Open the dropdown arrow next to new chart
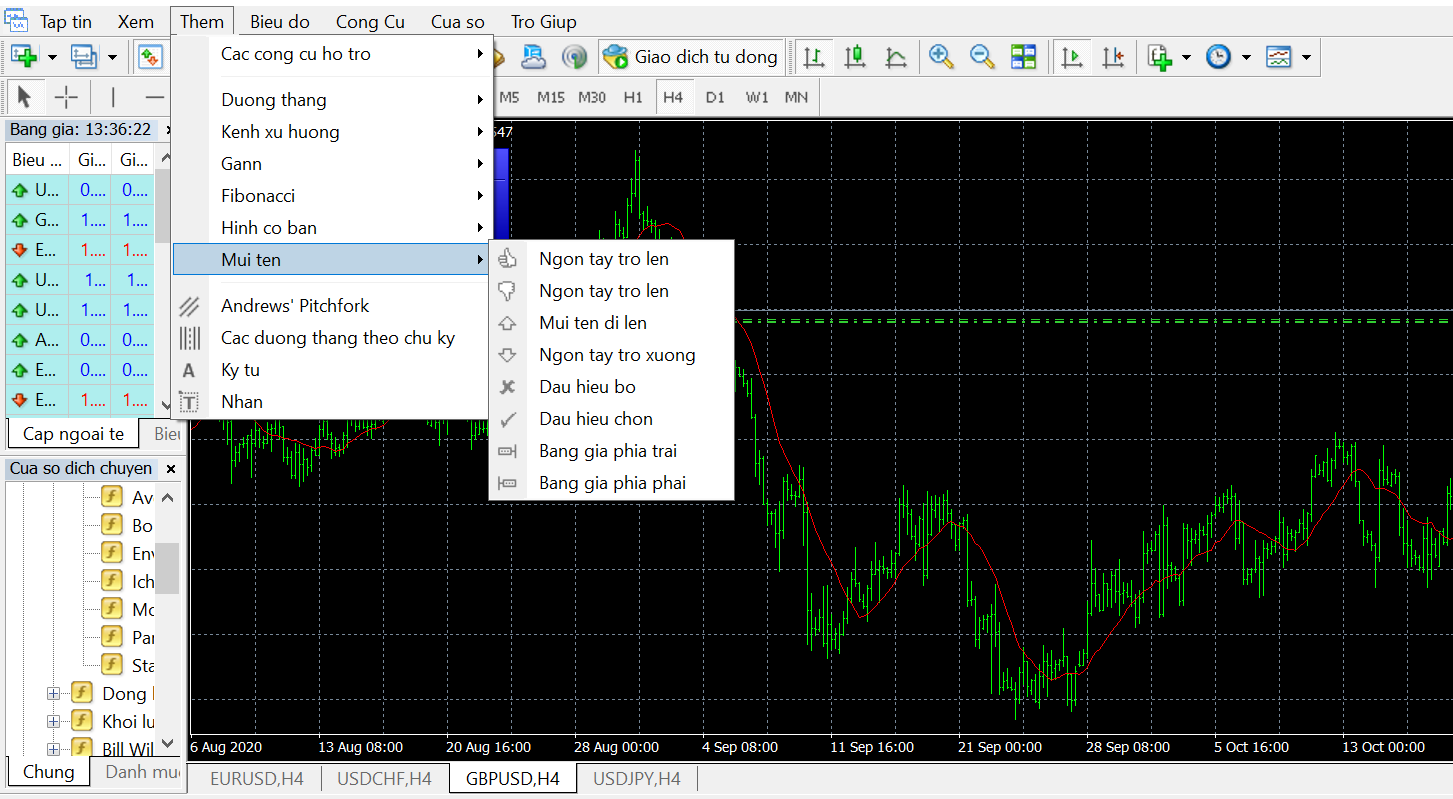Image resolution: width=1453 pixels, height=799 pixels. tap(52, 57)
